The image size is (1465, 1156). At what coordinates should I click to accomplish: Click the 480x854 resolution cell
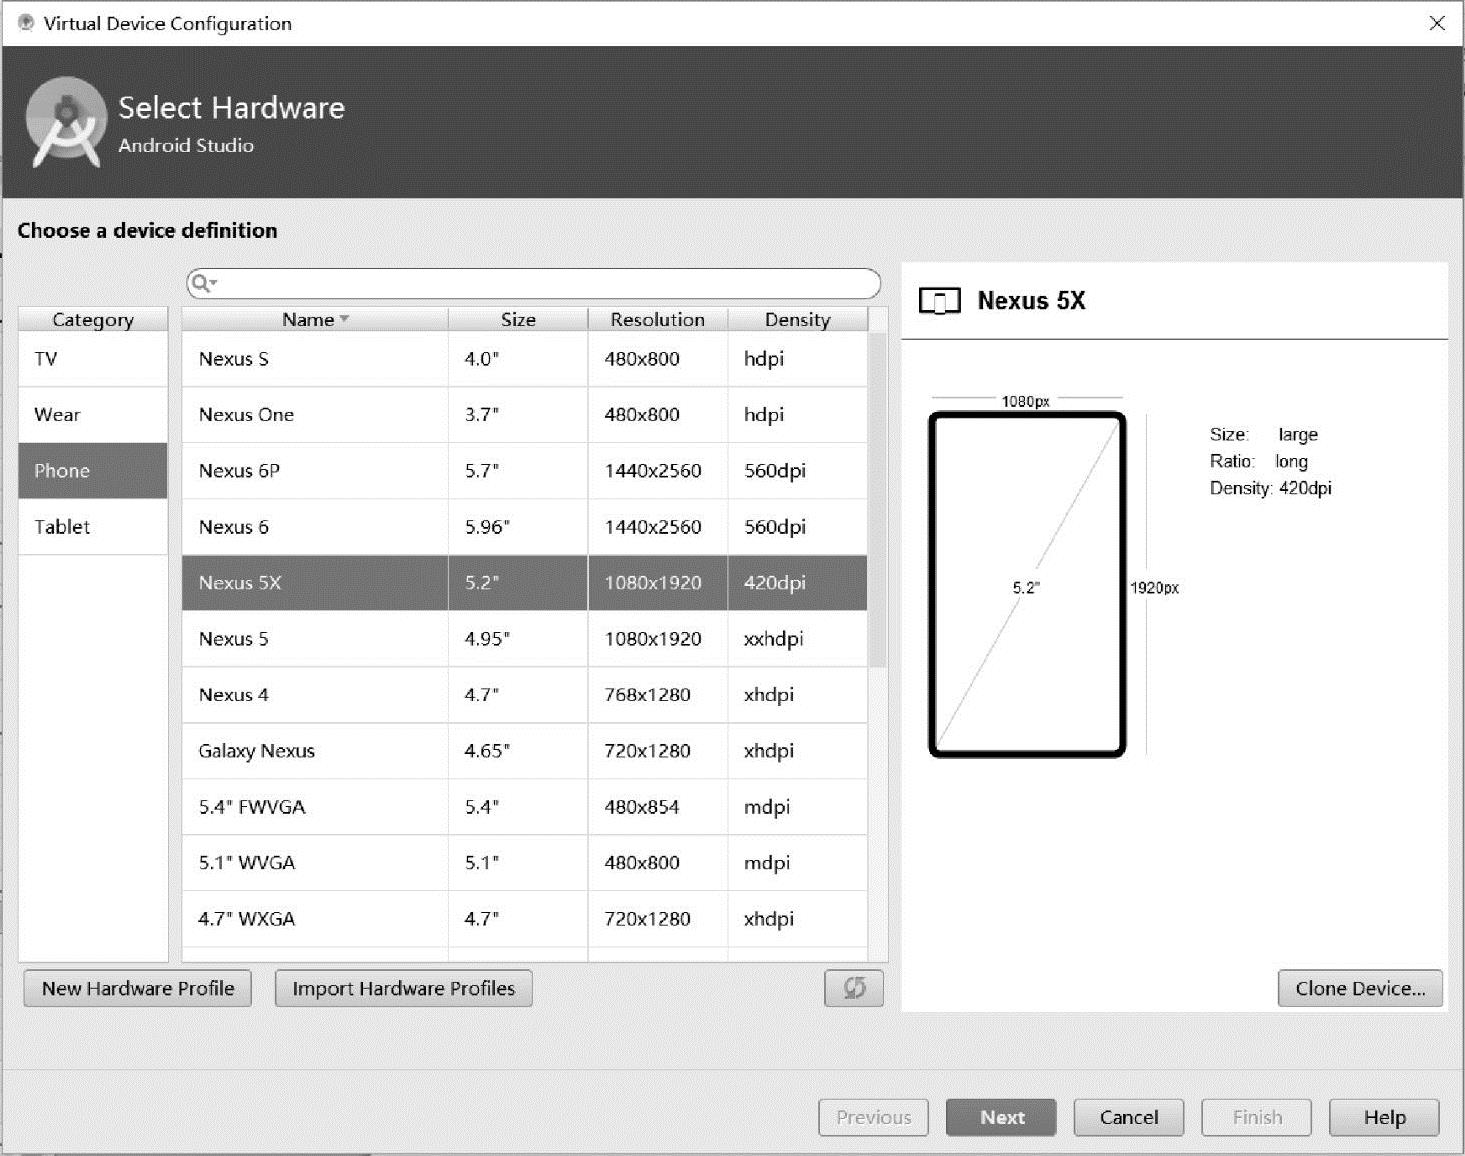coord(658,807)
